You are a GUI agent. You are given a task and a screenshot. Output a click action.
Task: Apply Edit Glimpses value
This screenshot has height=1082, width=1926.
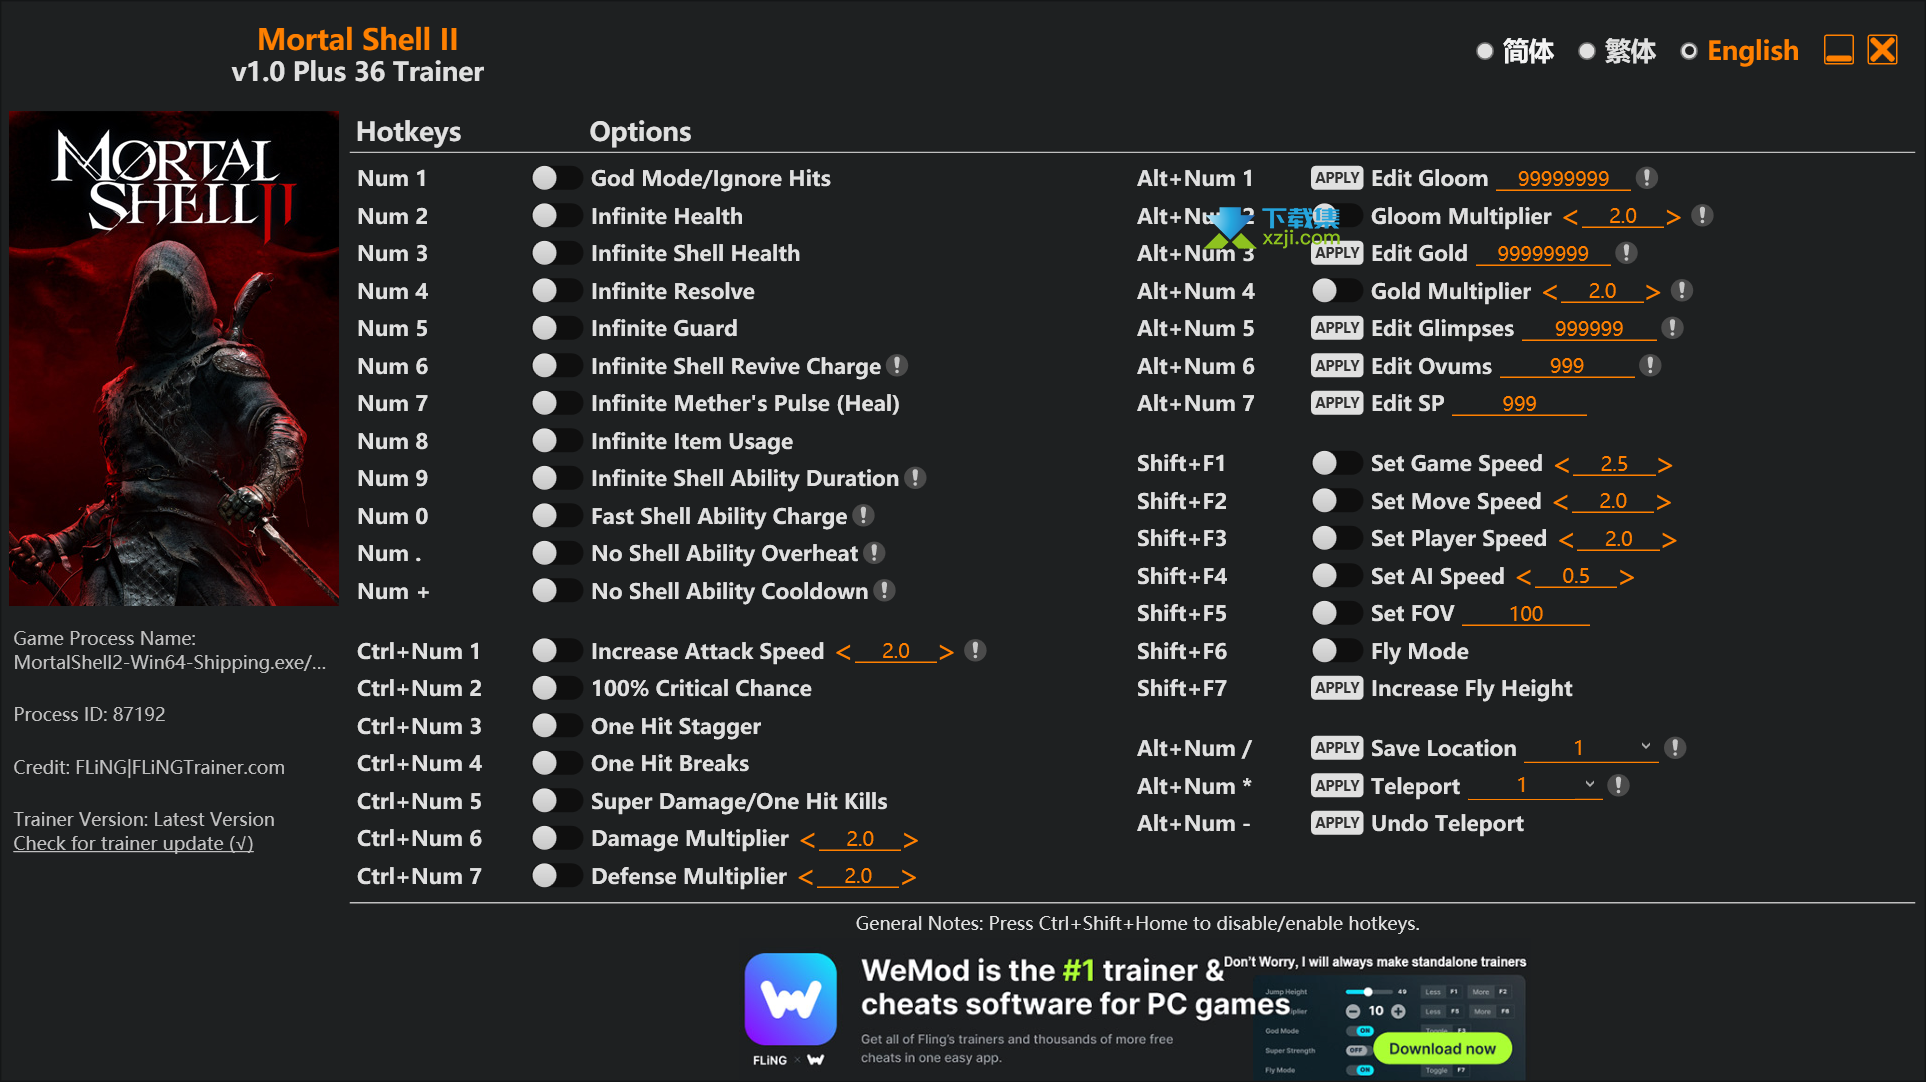pyautogui.click(x=1337, y=328)
